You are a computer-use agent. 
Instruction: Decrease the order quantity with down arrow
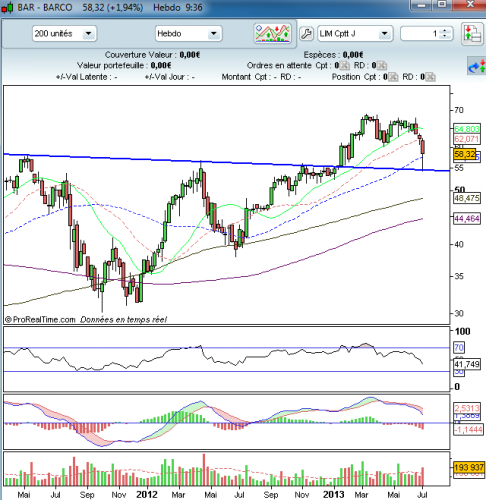445,36
